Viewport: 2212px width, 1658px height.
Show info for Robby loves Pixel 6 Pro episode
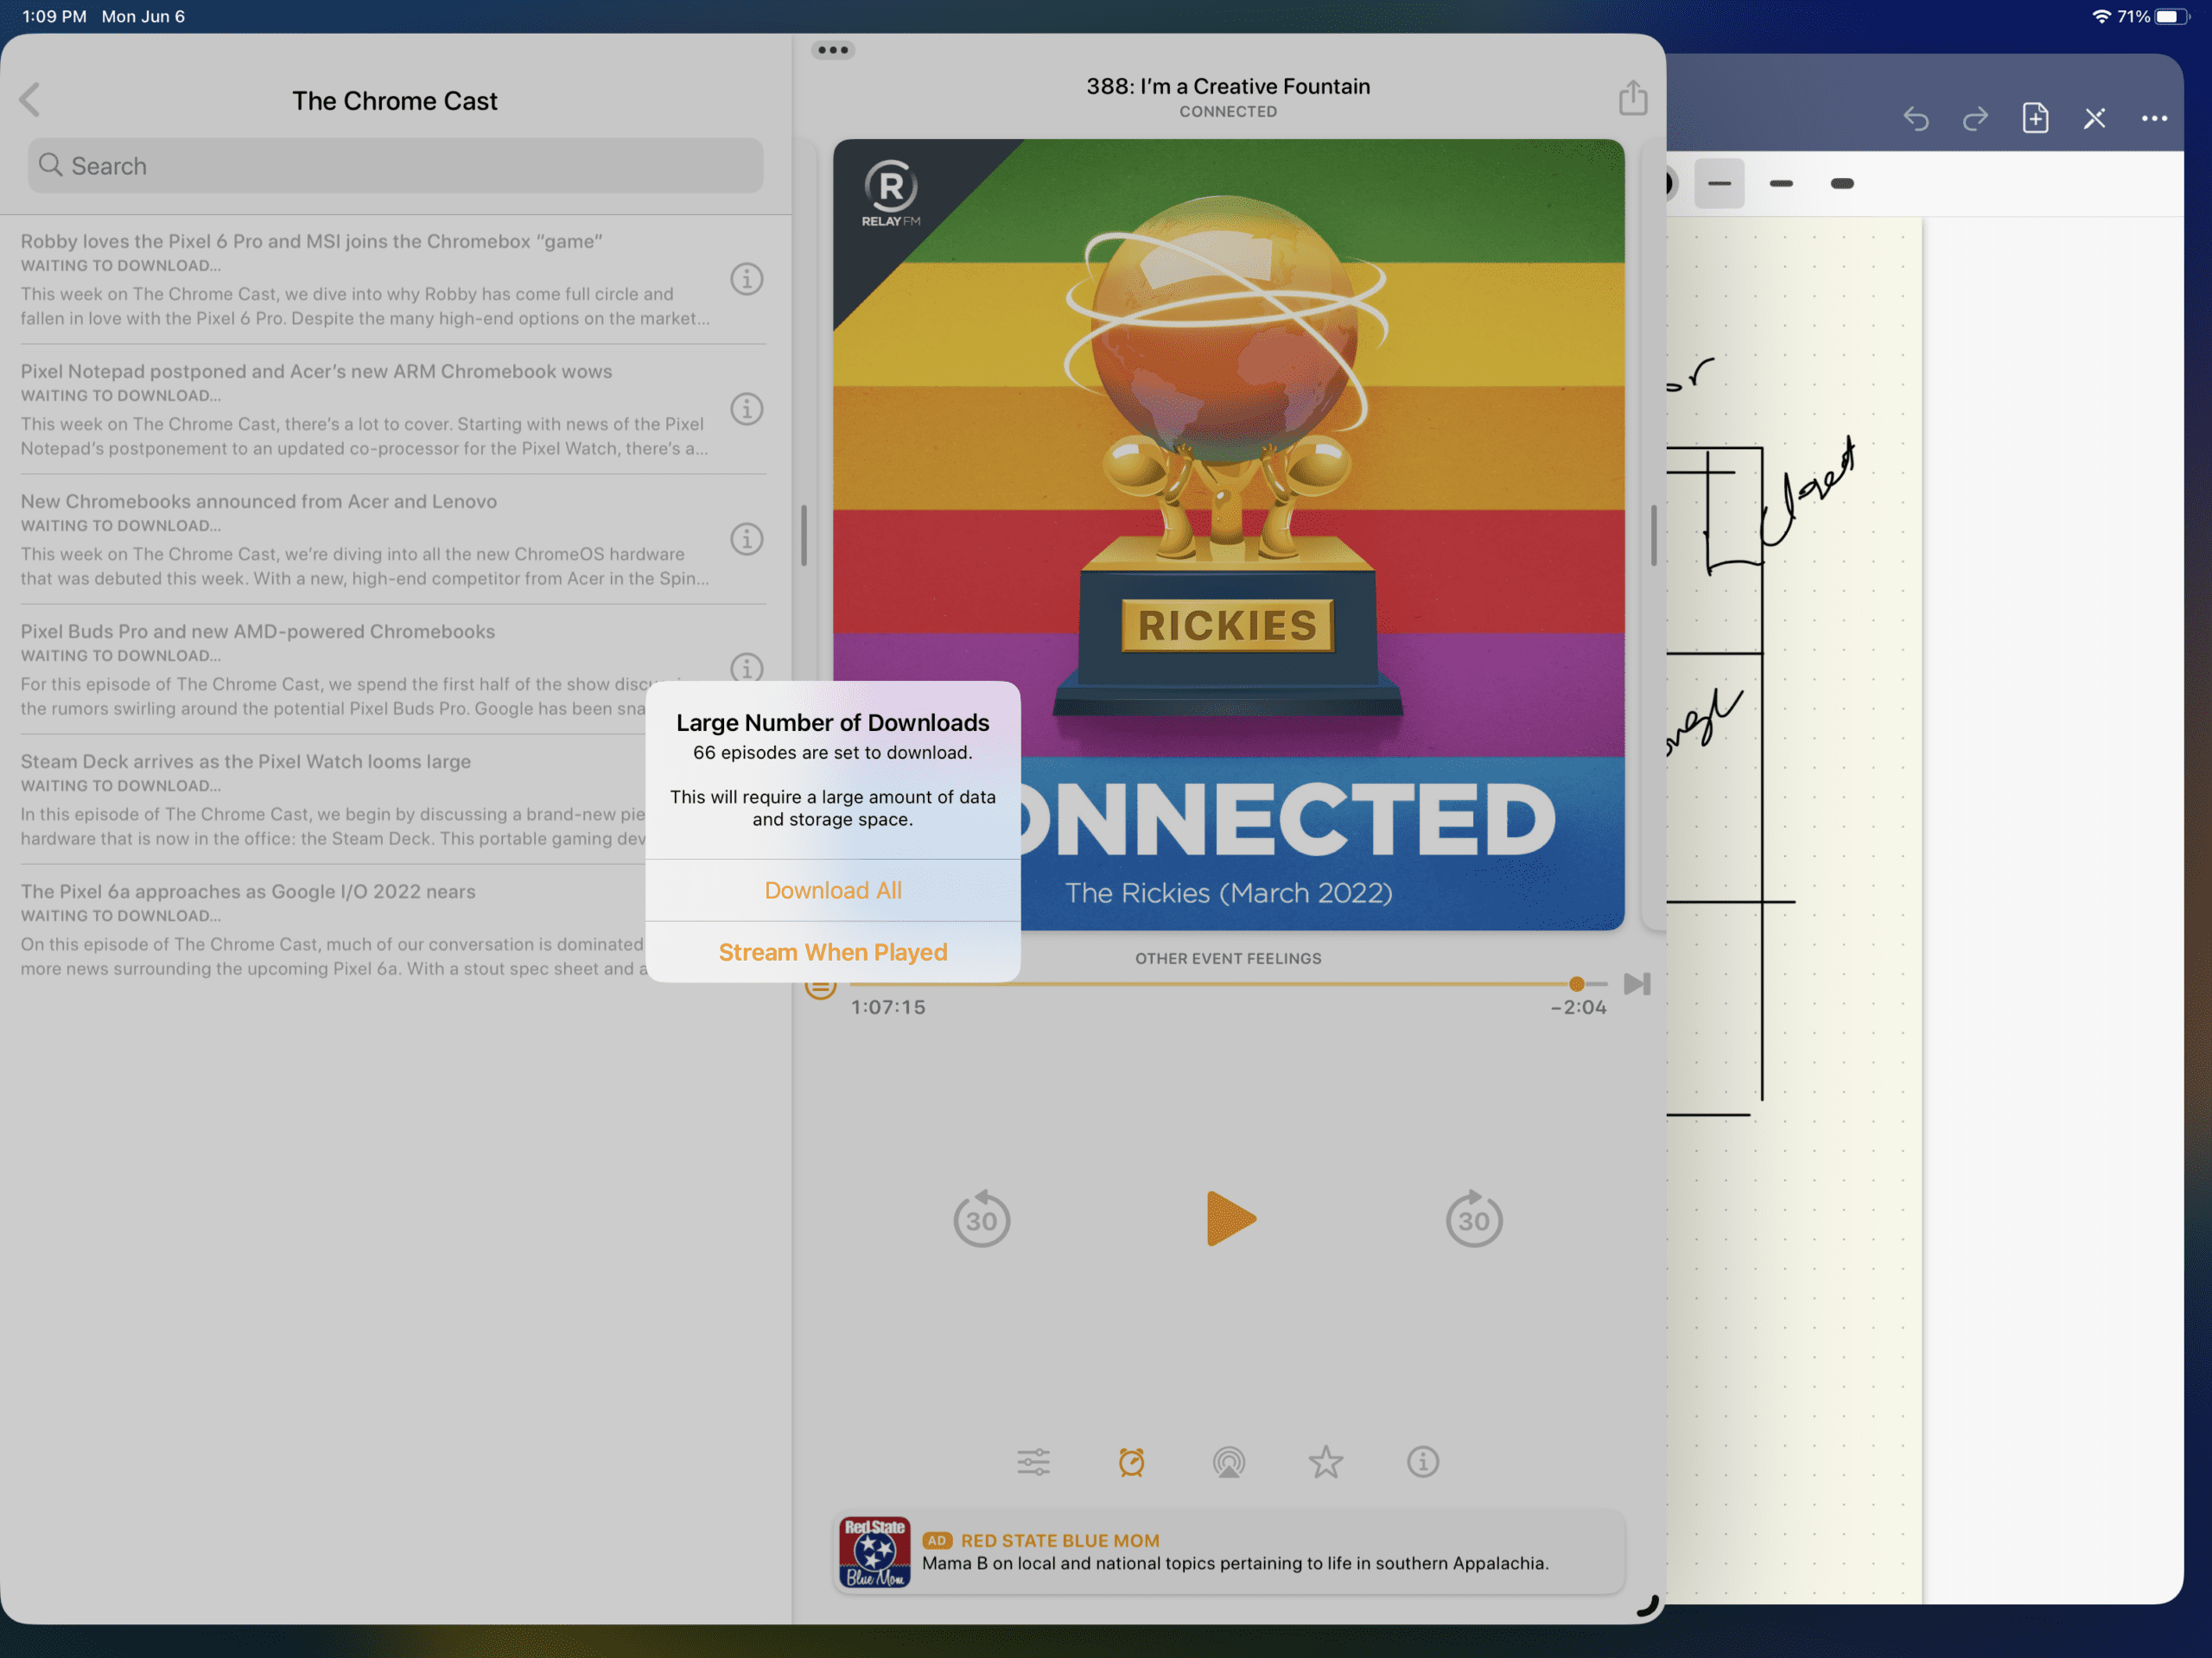click(x=746, y=279)
